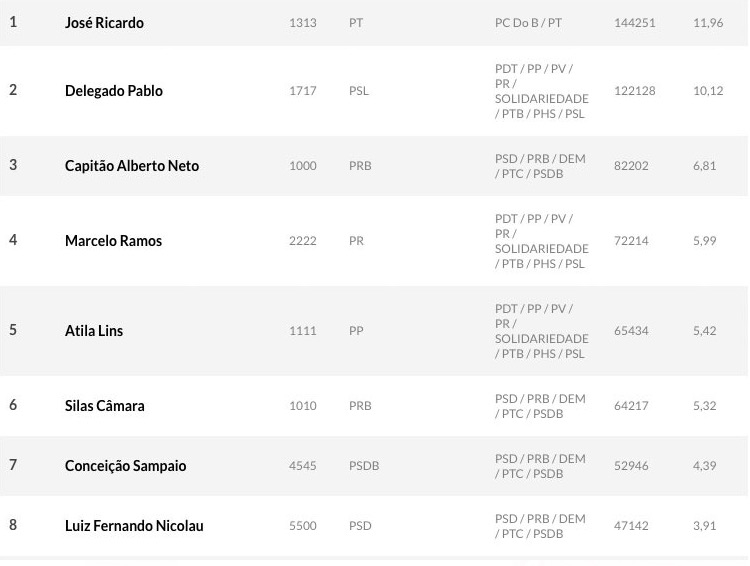This screenshot has width=750, height=566.
Task: Select Delegado Pablo candidate name
Action: (x=113, y=91)
